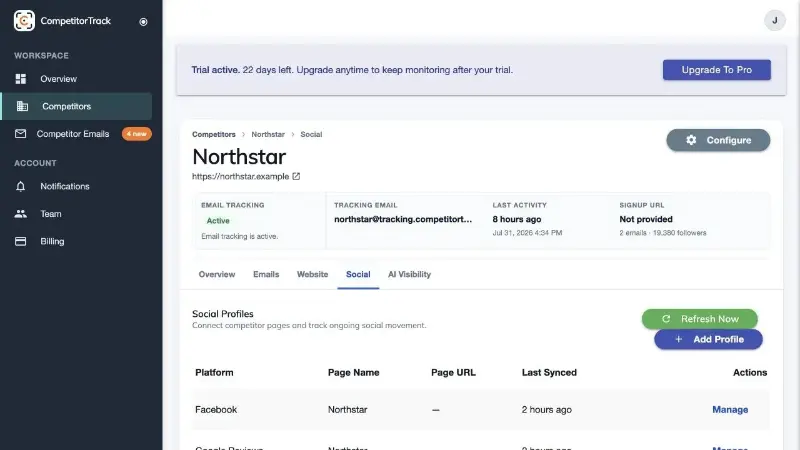Click the Billing card icon
Viewport: 800px width, 450px height.
[x=20, y=241]
